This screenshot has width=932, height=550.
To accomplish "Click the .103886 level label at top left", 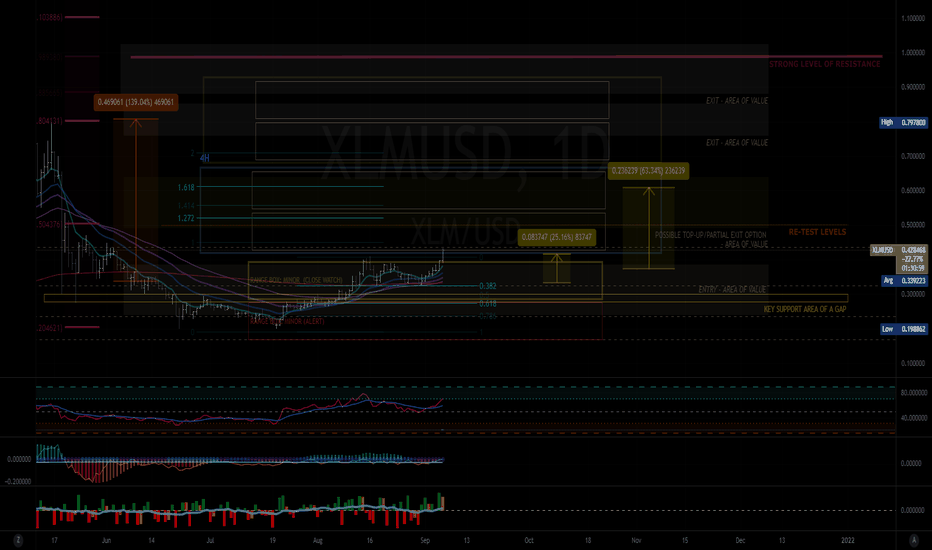I will coord(49,17).
